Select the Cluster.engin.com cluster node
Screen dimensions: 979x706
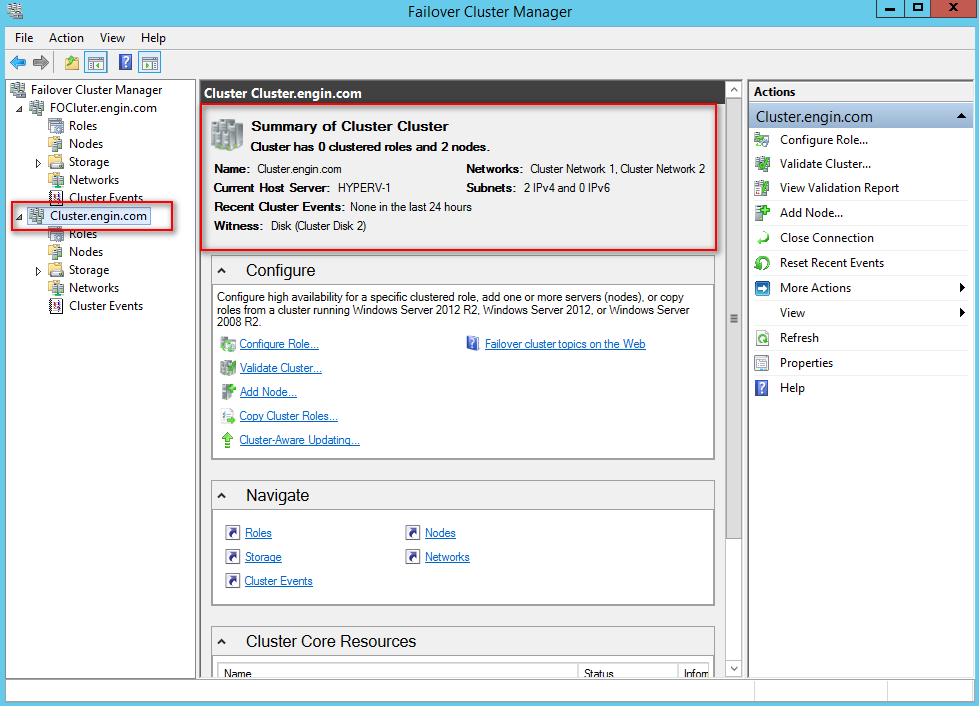point(98,216)
